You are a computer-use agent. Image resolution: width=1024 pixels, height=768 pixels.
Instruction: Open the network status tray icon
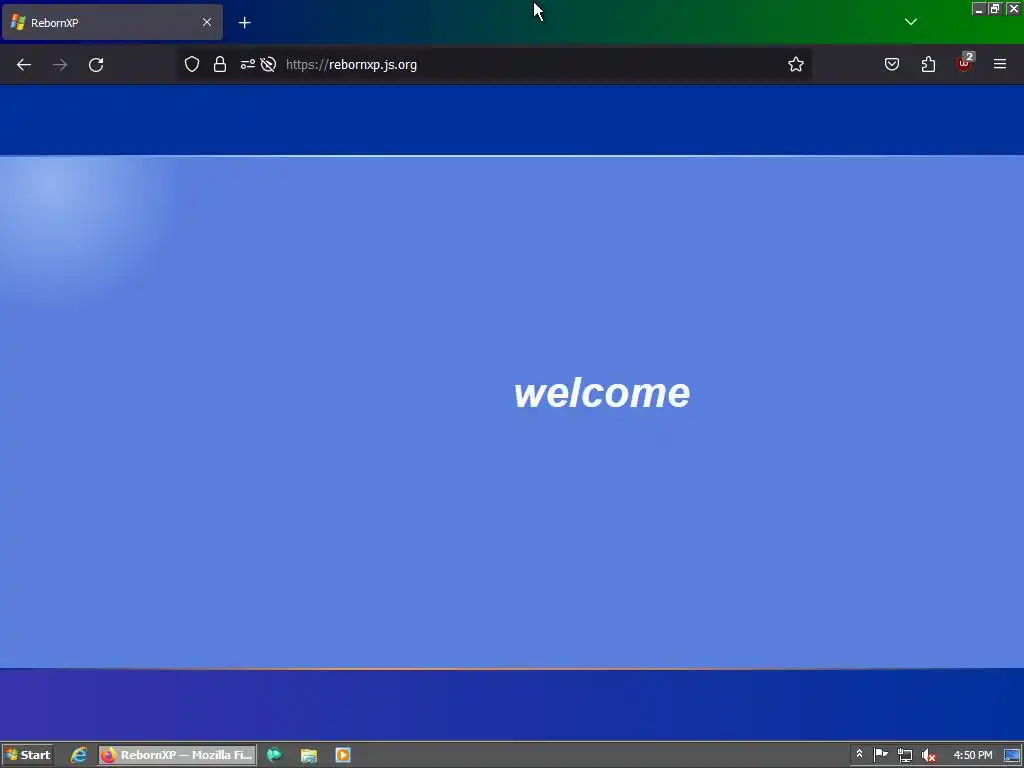coord(904,756)
